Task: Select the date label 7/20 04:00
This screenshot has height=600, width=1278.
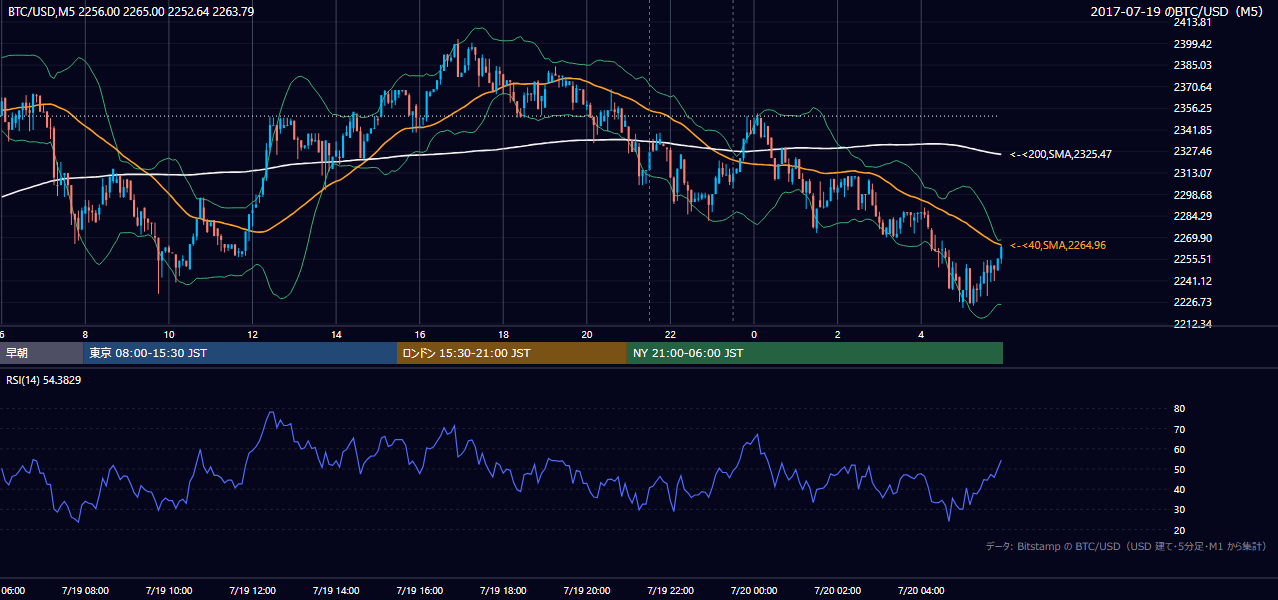Action: coord(920,591)
